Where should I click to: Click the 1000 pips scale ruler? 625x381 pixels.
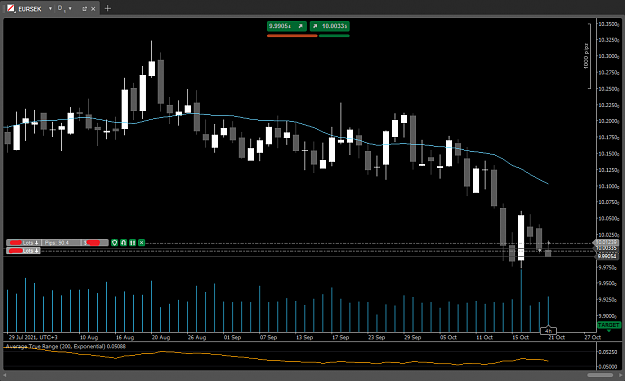click(588, 56)
